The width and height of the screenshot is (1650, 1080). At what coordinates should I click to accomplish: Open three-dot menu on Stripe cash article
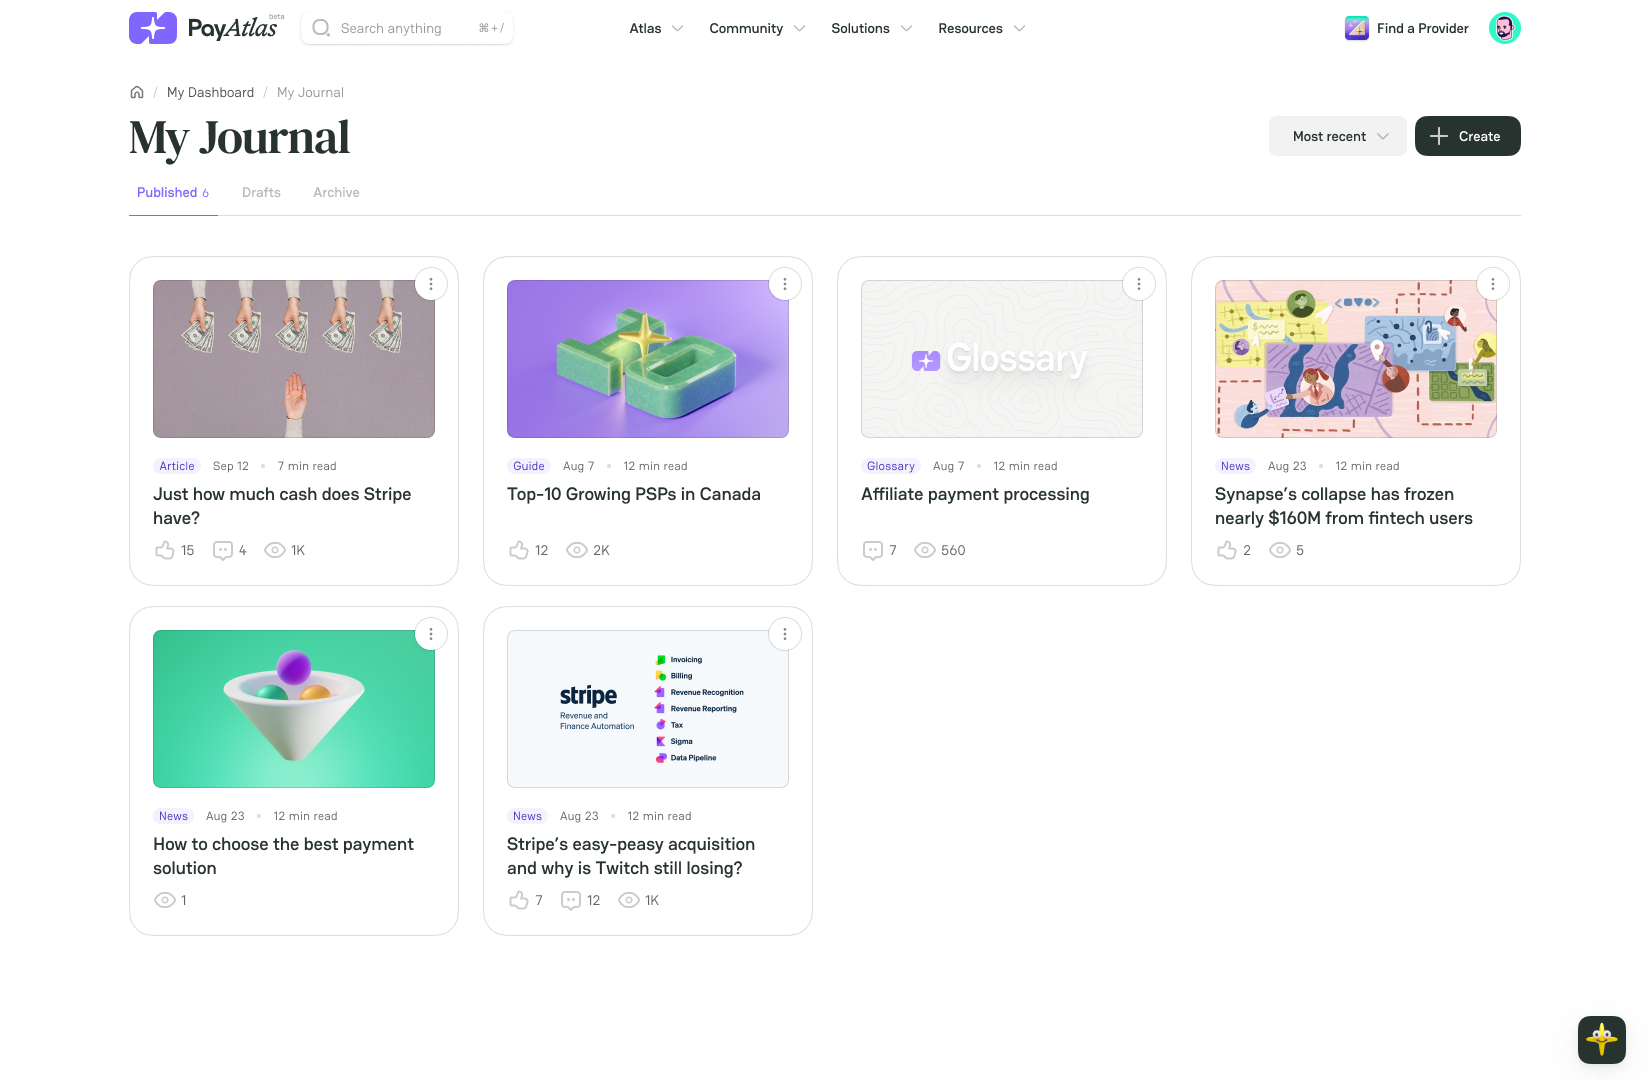point(431,284)
